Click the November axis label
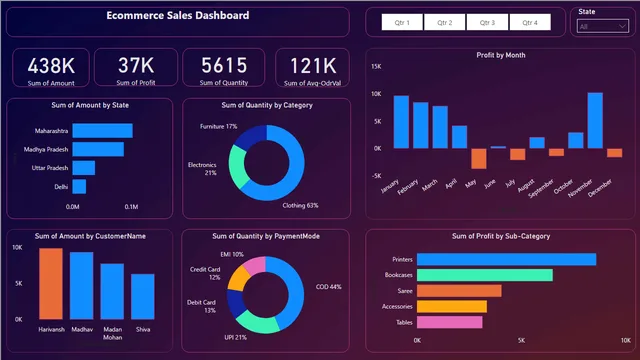 581,188
